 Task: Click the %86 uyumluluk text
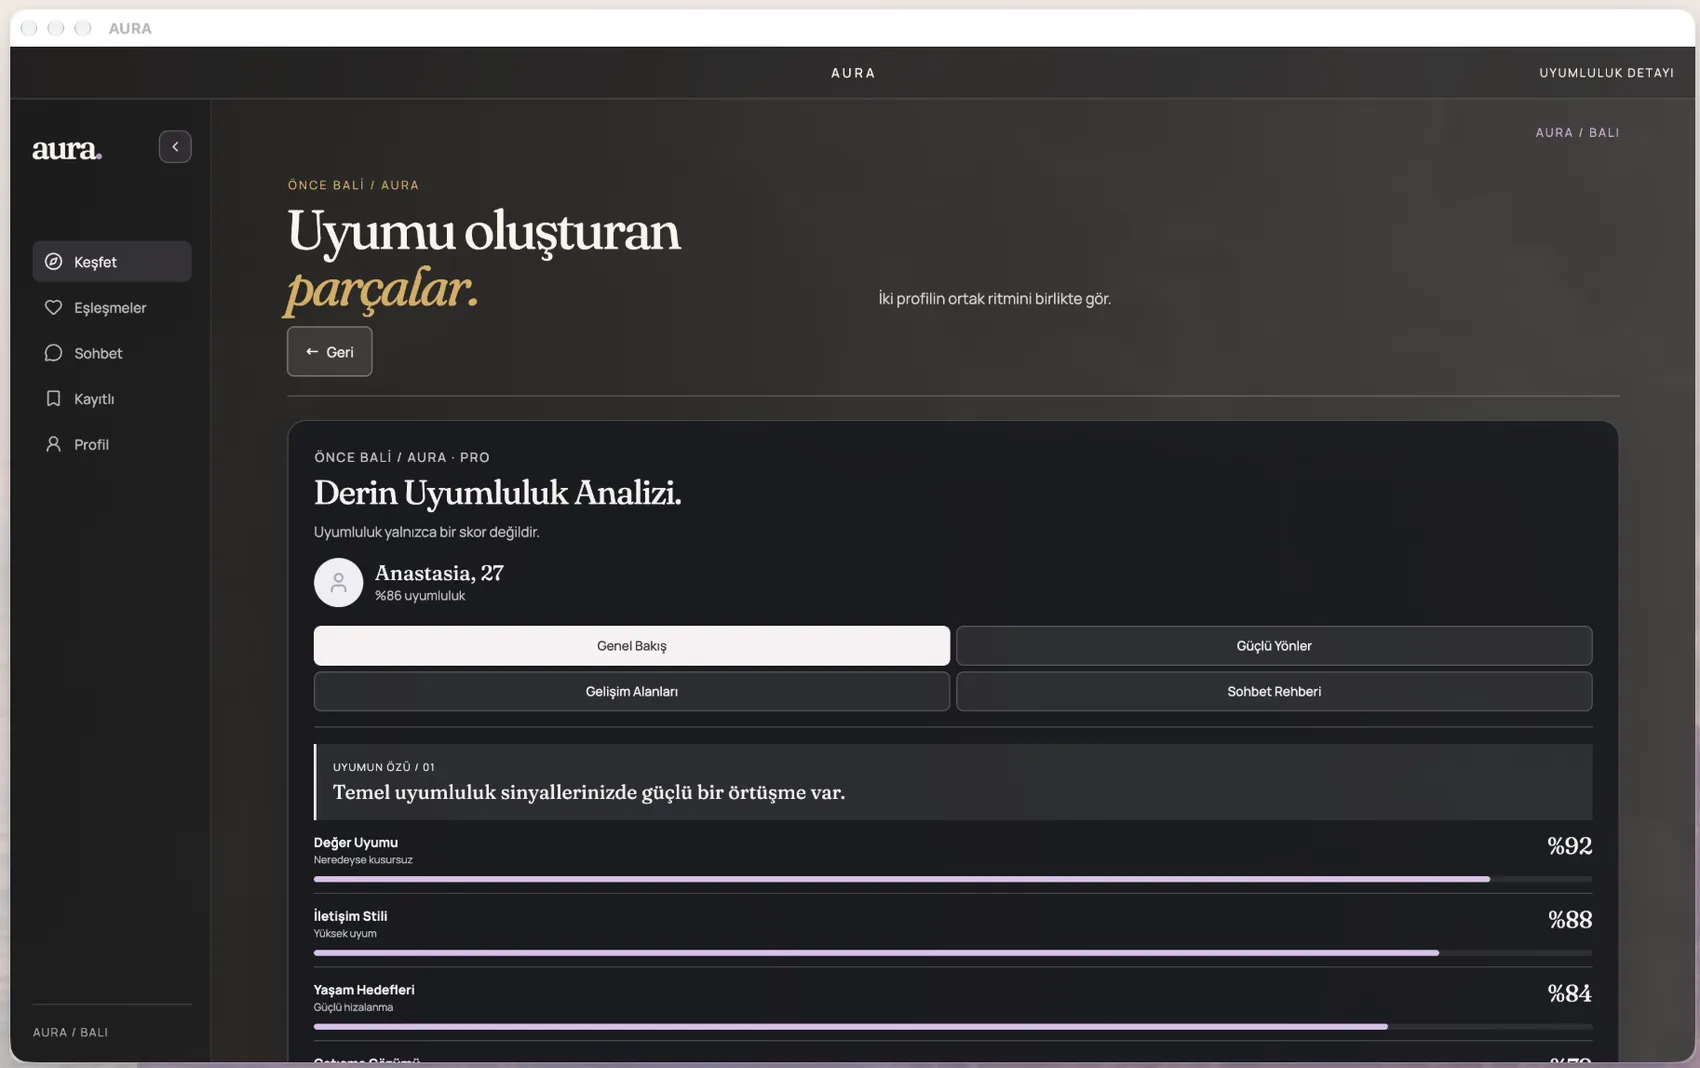420,596
